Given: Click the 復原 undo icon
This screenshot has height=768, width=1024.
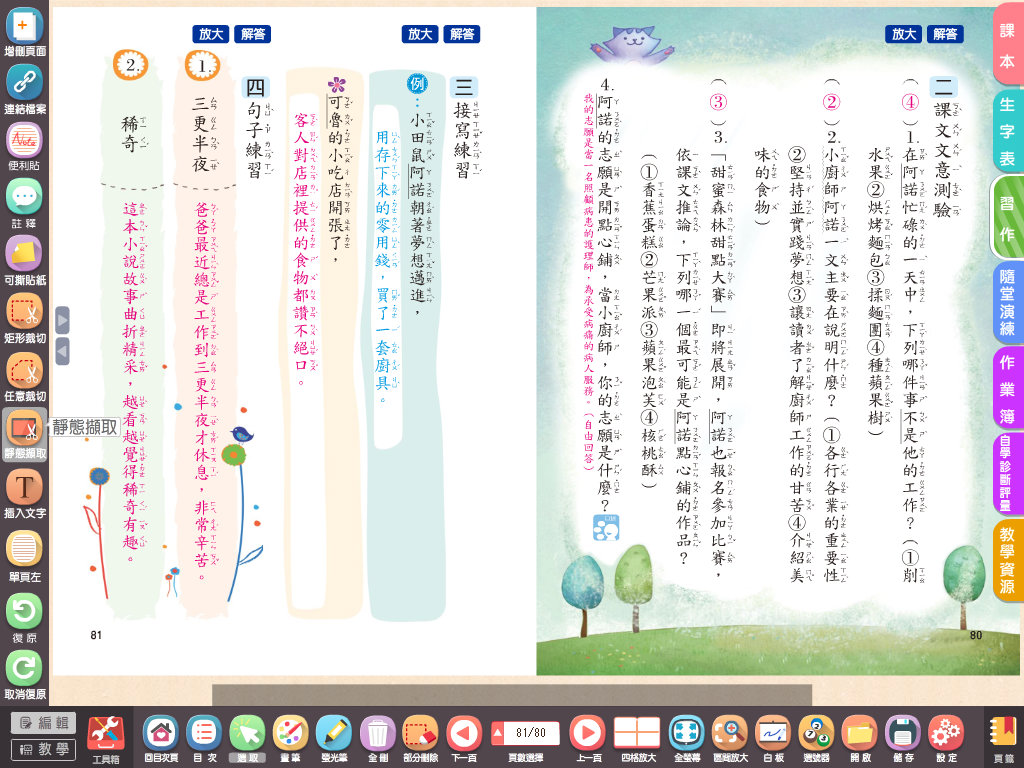Looking at the screenshot, I should coord(24,617).
